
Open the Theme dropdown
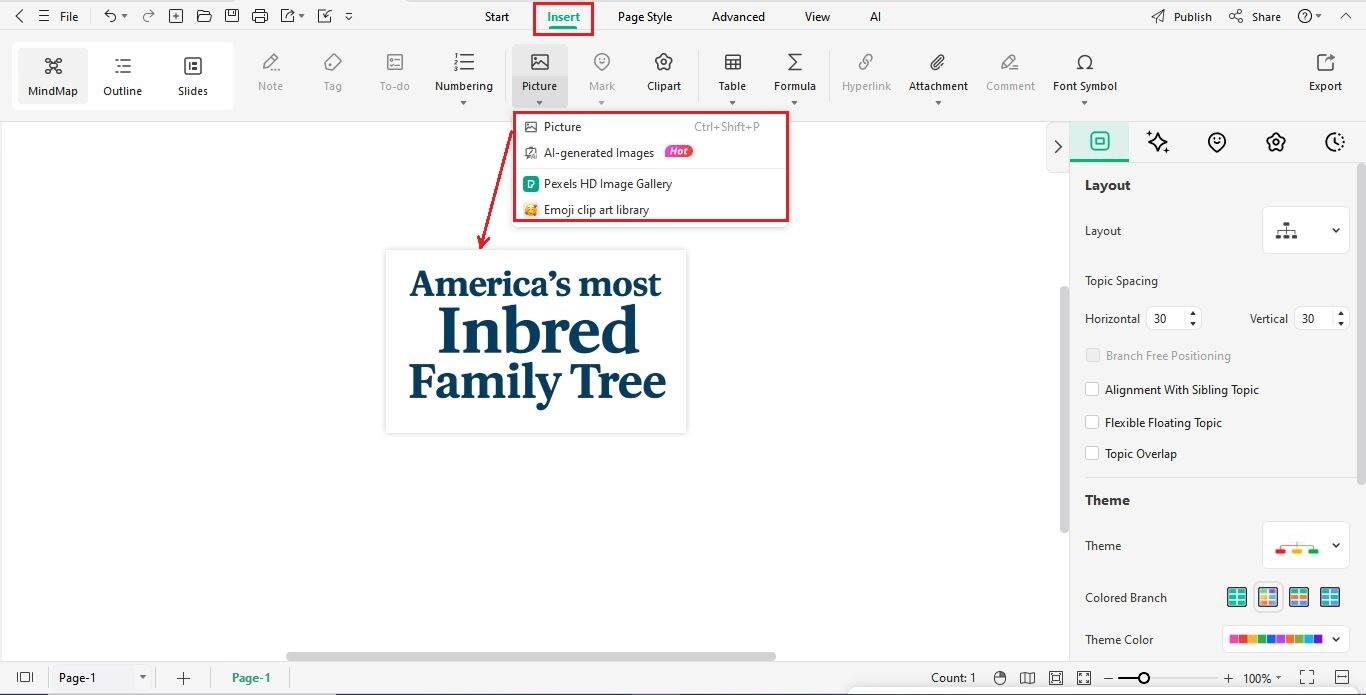coord(1306,546)
